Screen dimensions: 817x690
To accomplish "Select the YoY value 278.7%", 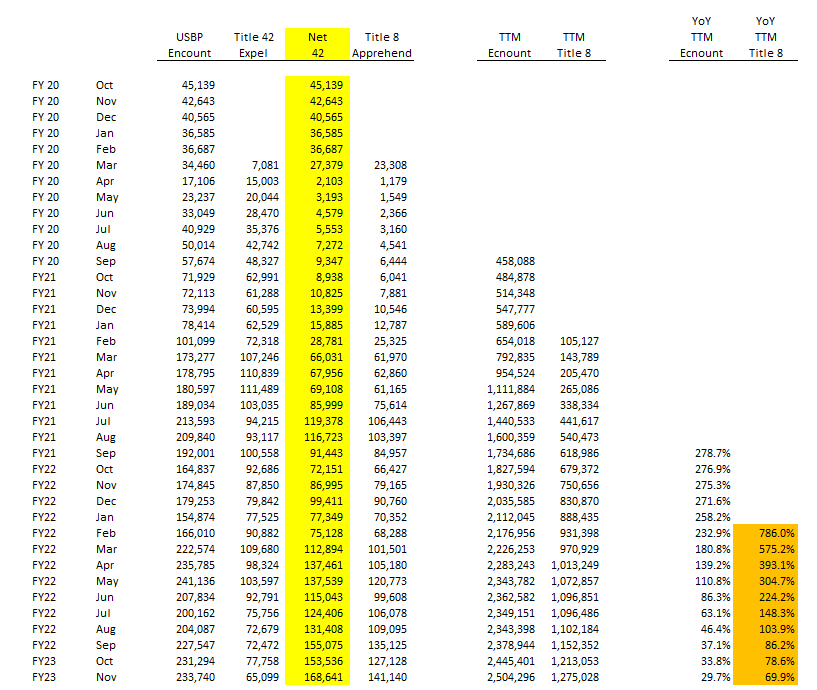I will click(x=713, y=453).
